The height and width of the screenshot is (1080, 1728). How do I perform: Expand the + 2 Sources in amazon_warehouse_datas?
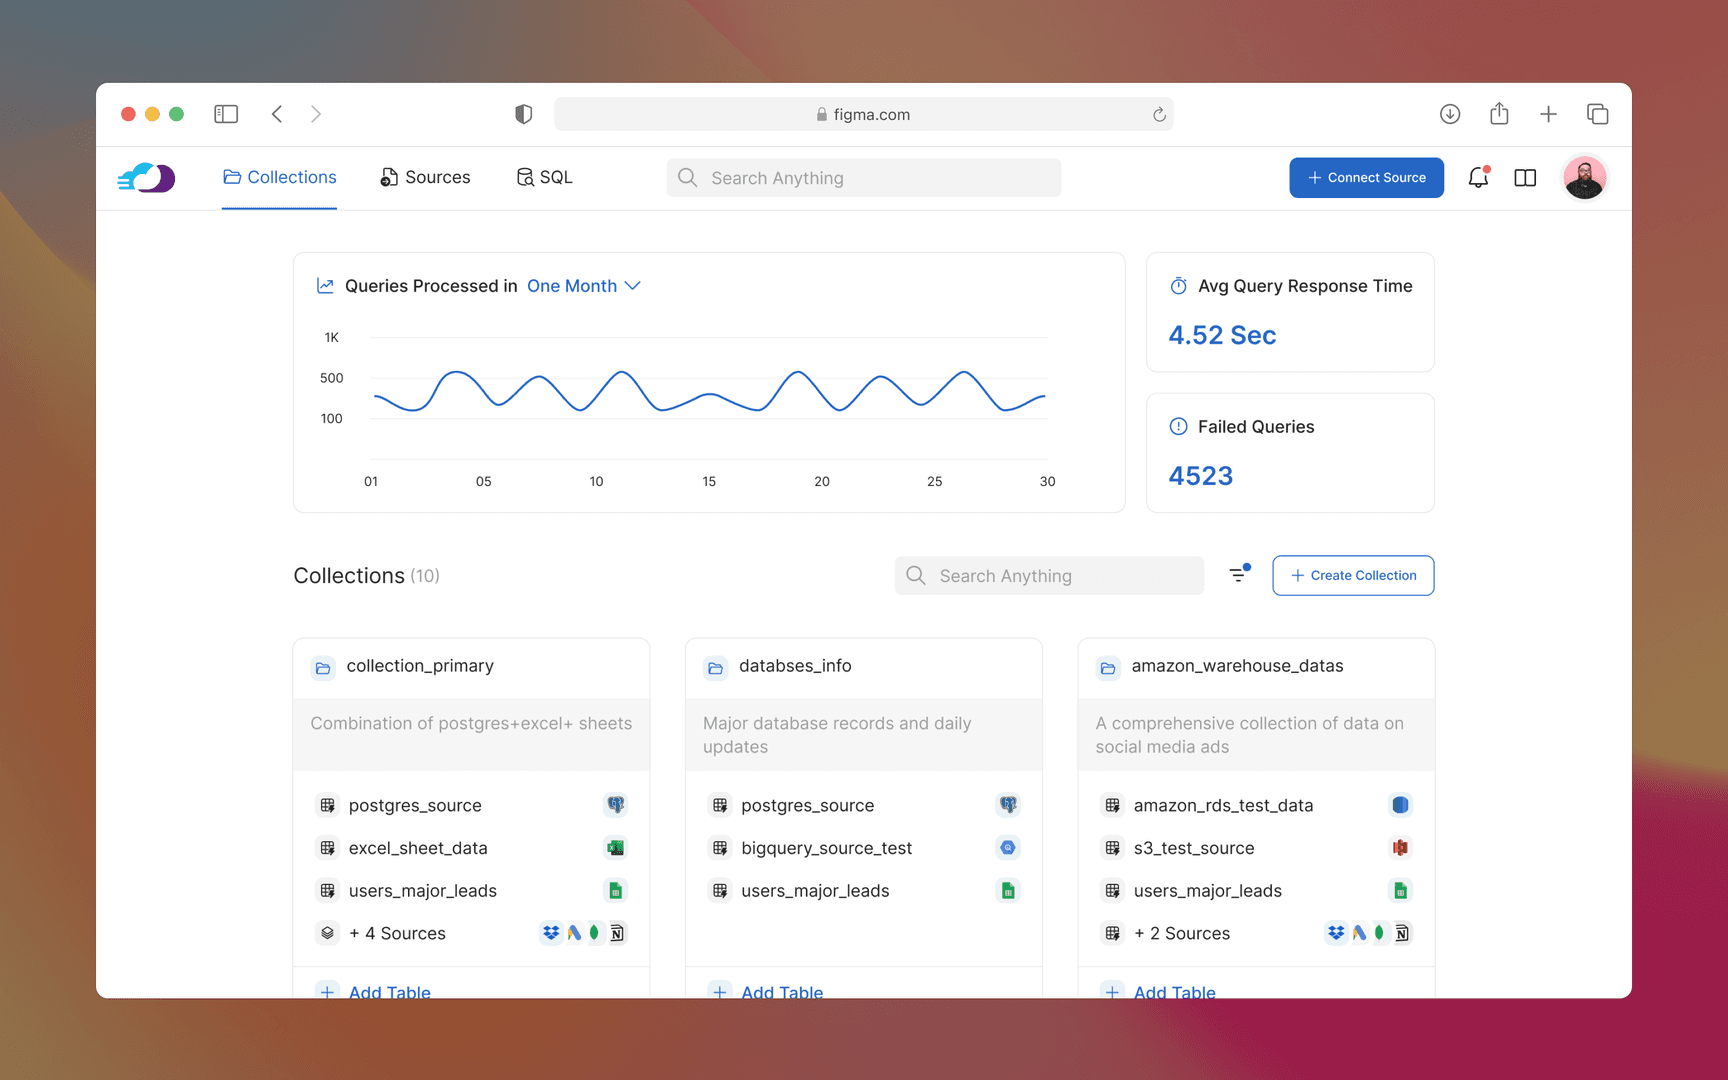1182,933
